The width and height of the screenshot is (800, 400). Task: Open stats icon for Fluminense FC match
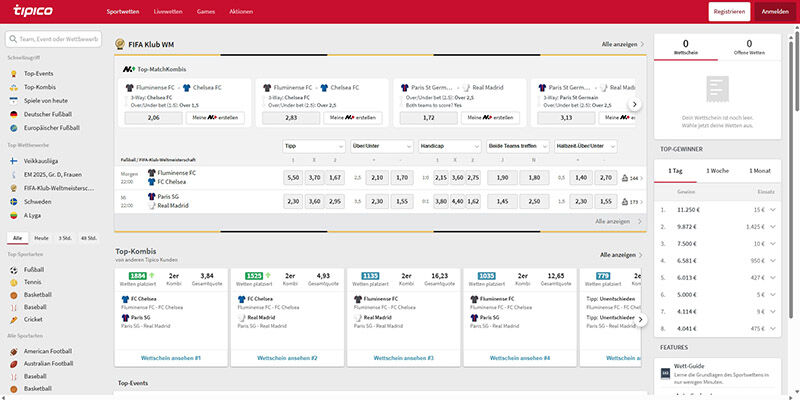click(x=626, y=178)
